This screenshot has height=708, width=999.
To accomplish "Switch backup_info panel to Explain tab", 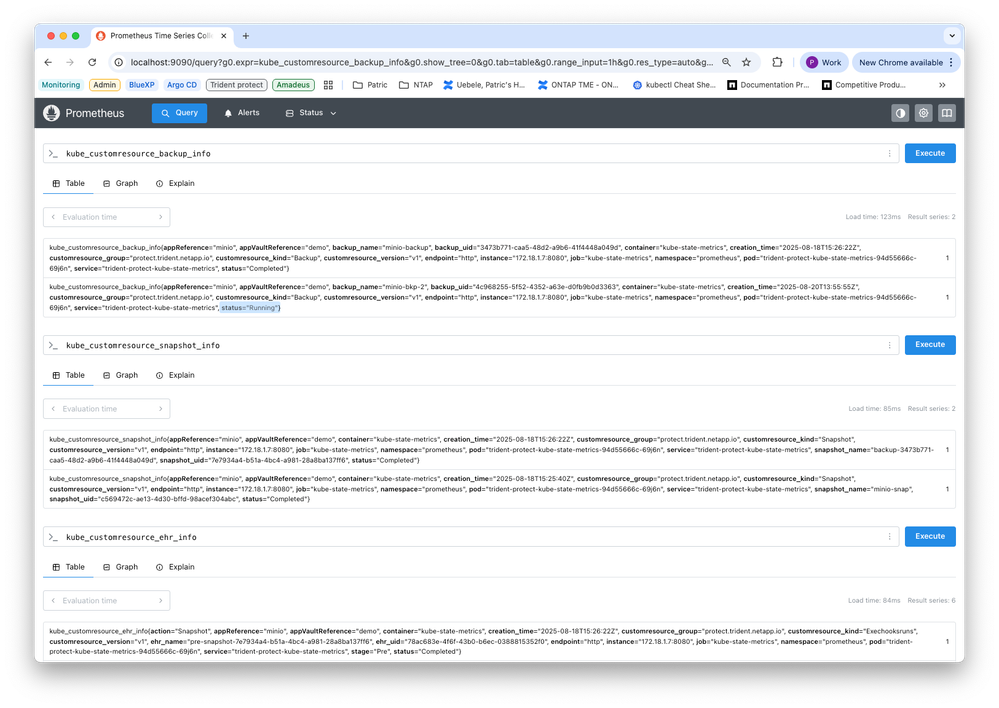I will tap(175, 184).
